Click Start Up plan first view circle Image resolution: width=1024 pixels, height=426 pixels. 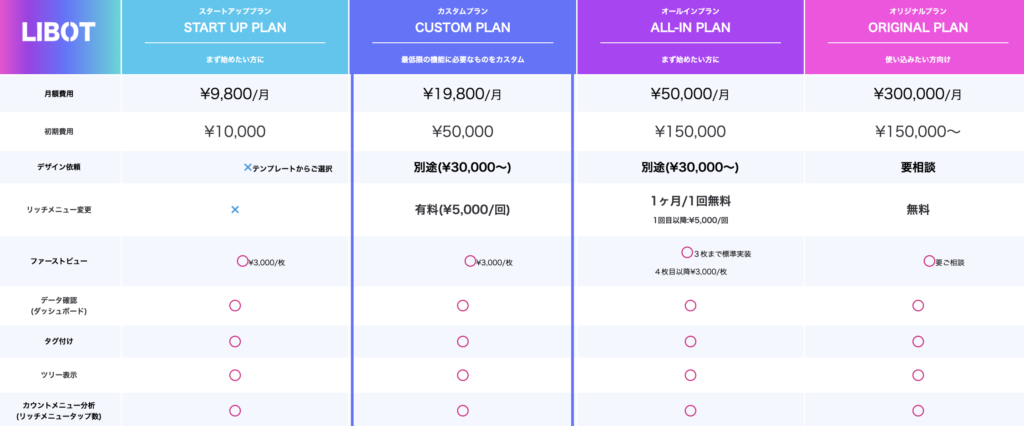[242, 260]
